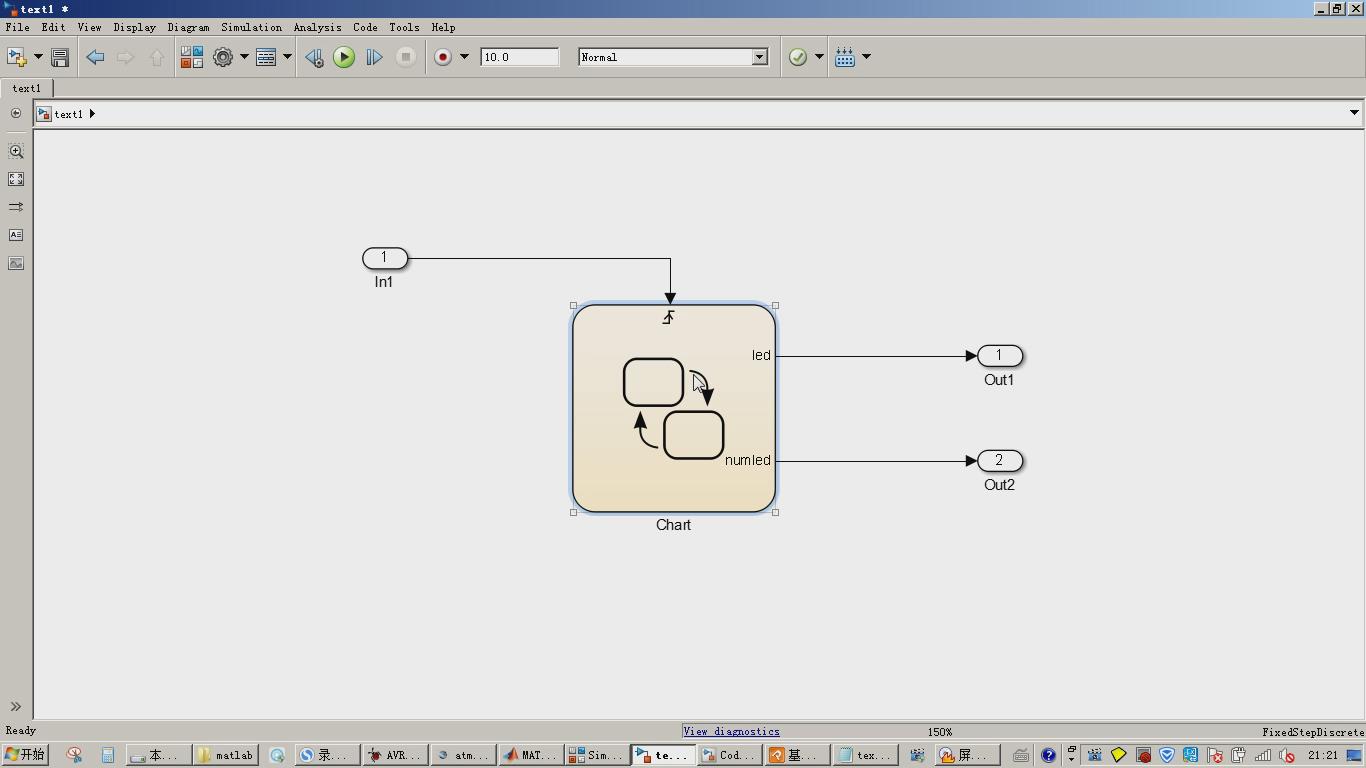Click the simulation stop time field

tap(519, 57)
